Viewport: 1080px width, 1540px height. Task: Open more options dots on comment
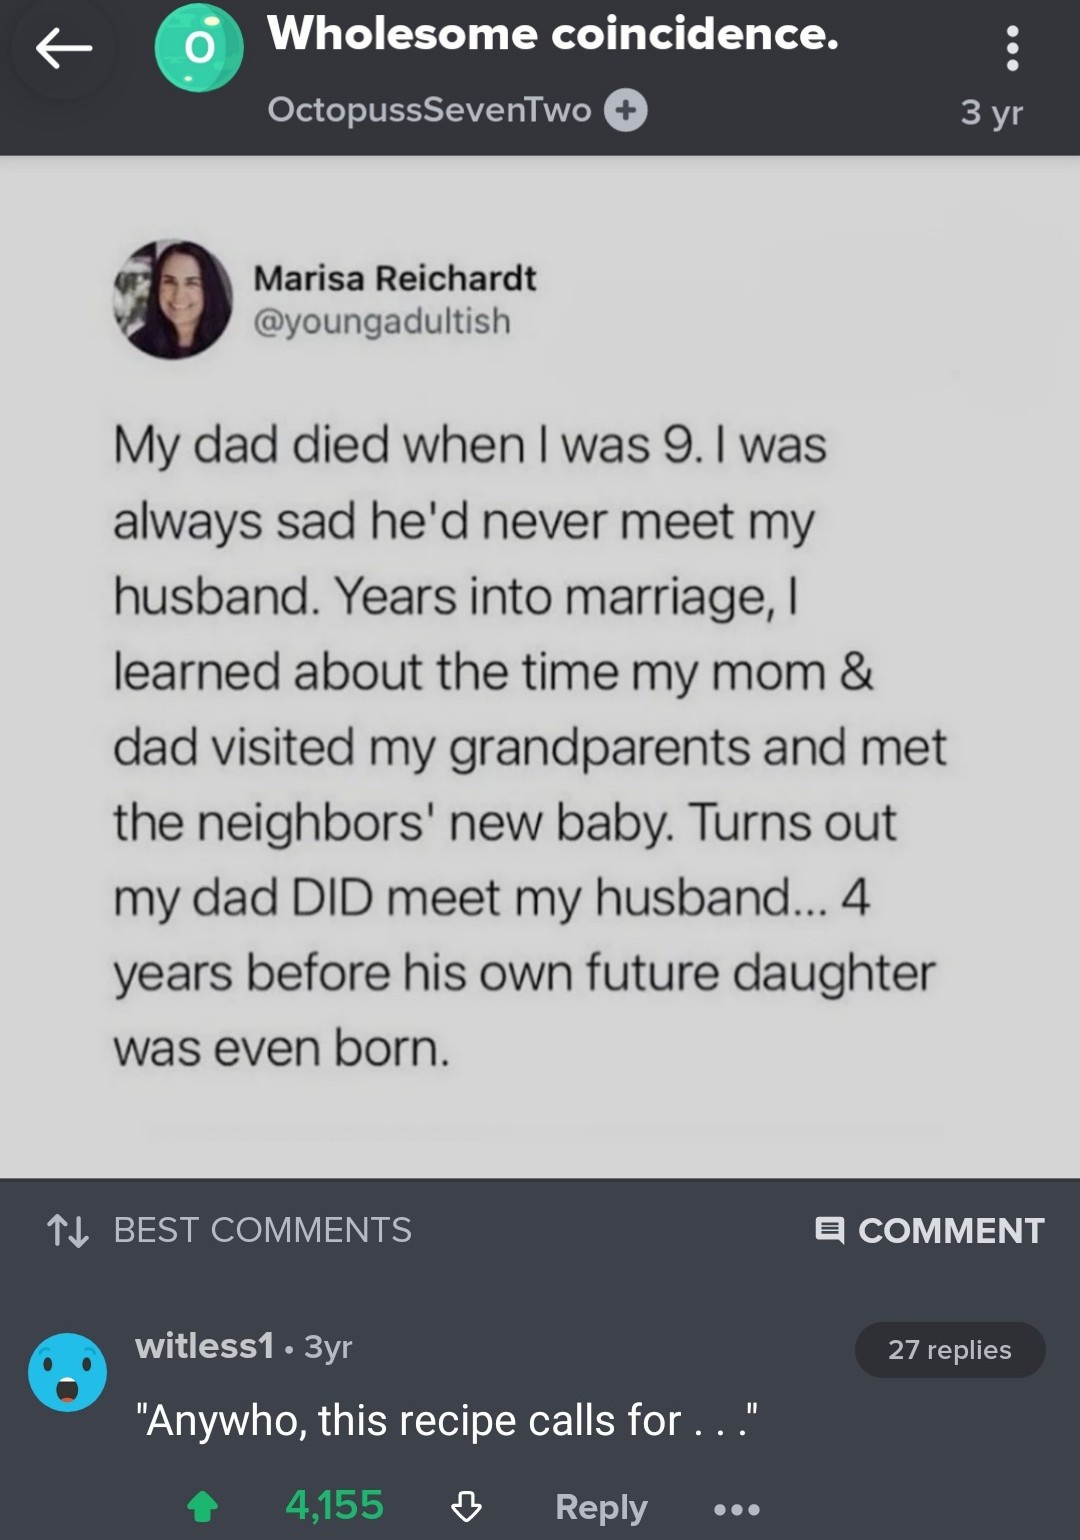(x=737, y=1508)
